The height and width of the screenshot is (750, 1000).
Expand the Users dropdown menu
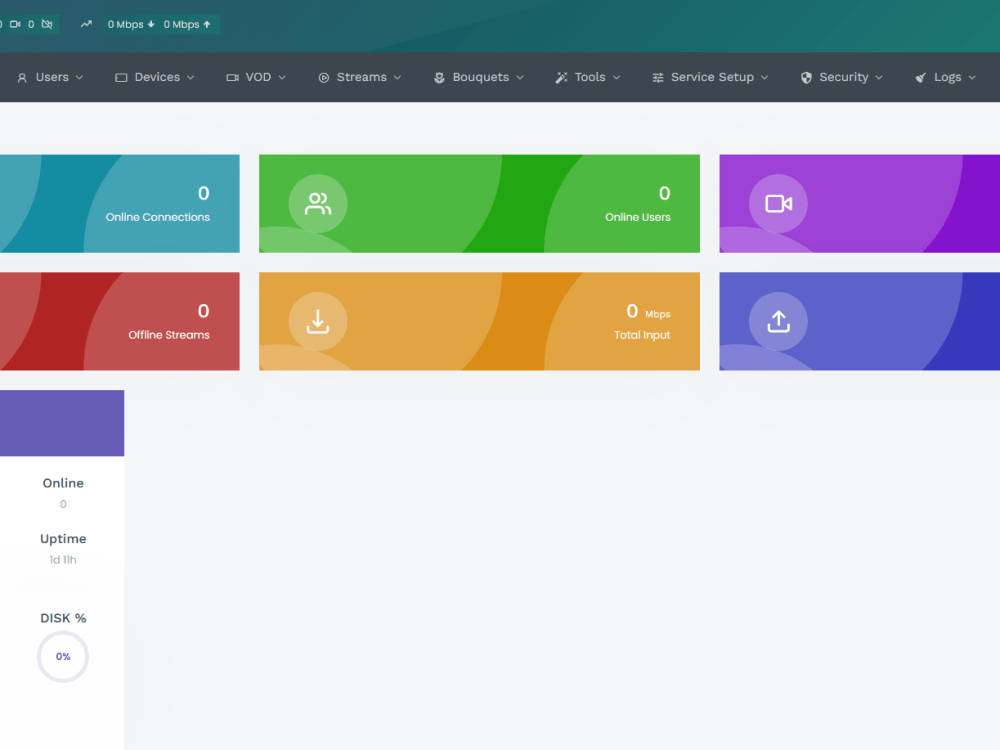click(49, 77)
